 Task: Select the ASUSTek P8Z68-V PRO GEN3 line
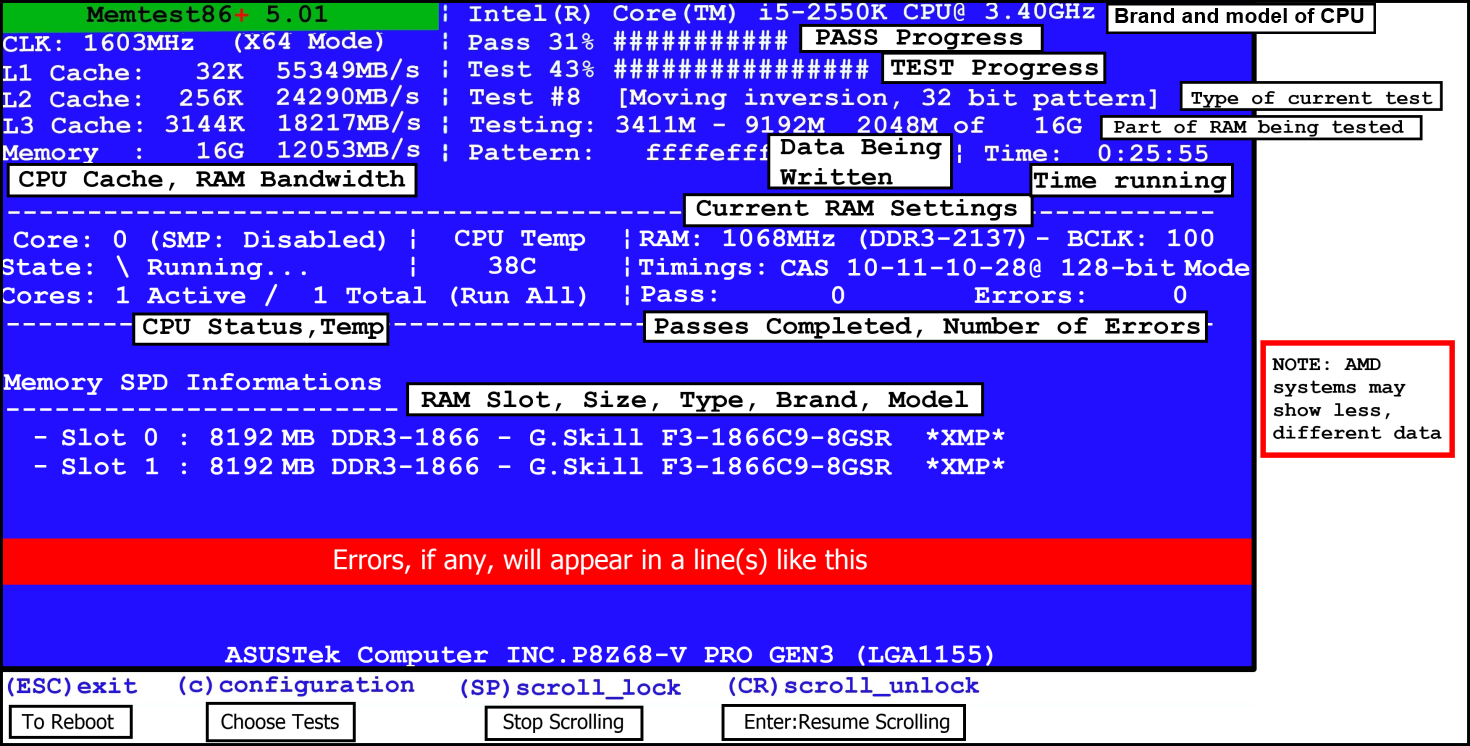(610, 655)
